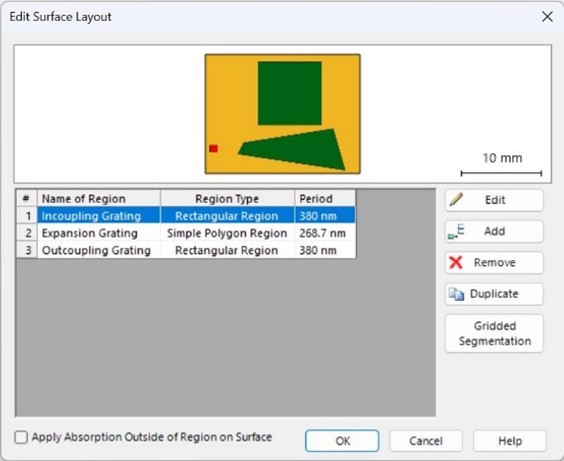This screenshot has width=564, height=461.
Task: Confirm with the OK button
Action: [342, 441]
